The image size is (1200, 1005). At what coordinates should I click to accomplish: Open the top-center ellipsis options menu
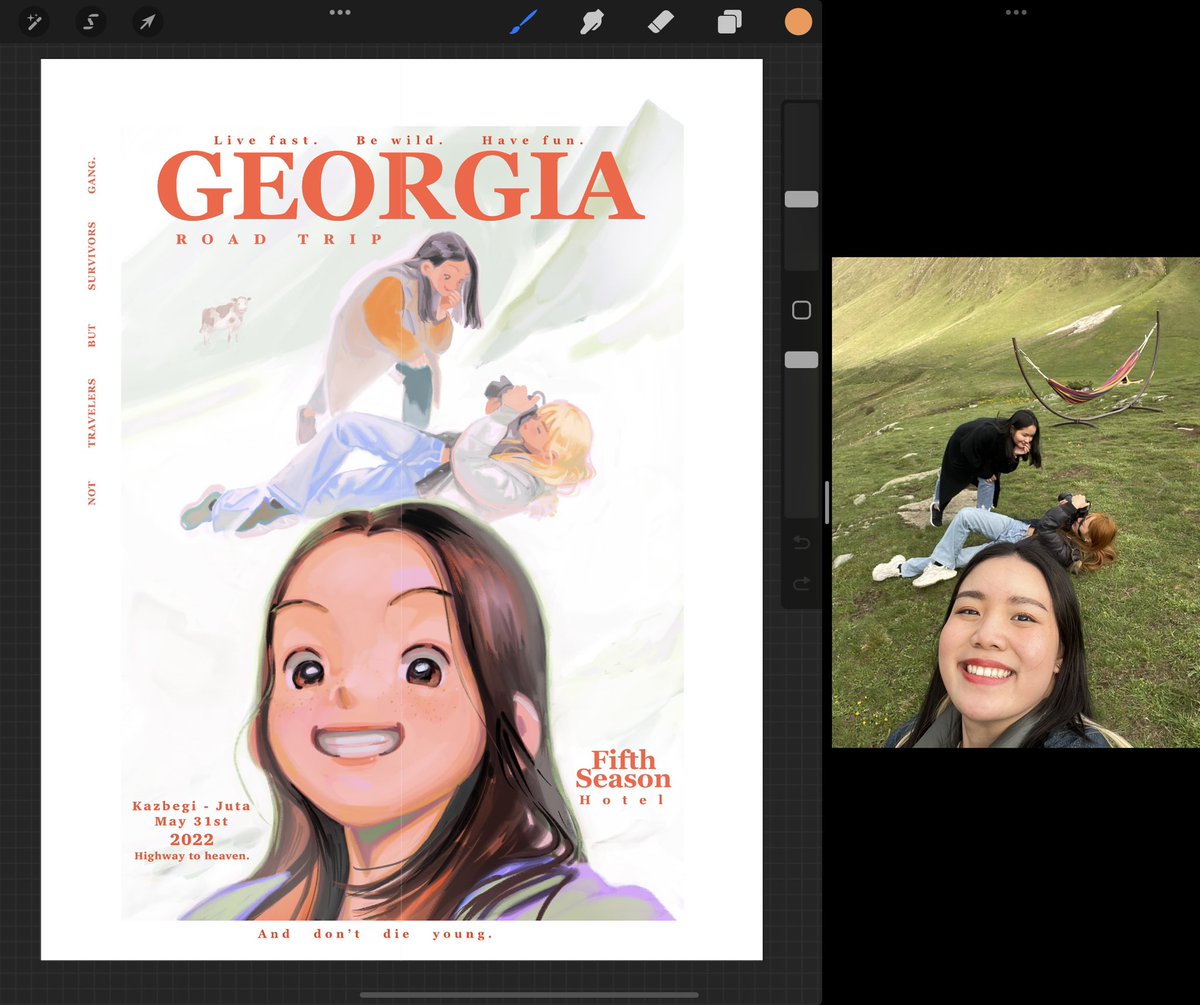(x=340, y=12)
